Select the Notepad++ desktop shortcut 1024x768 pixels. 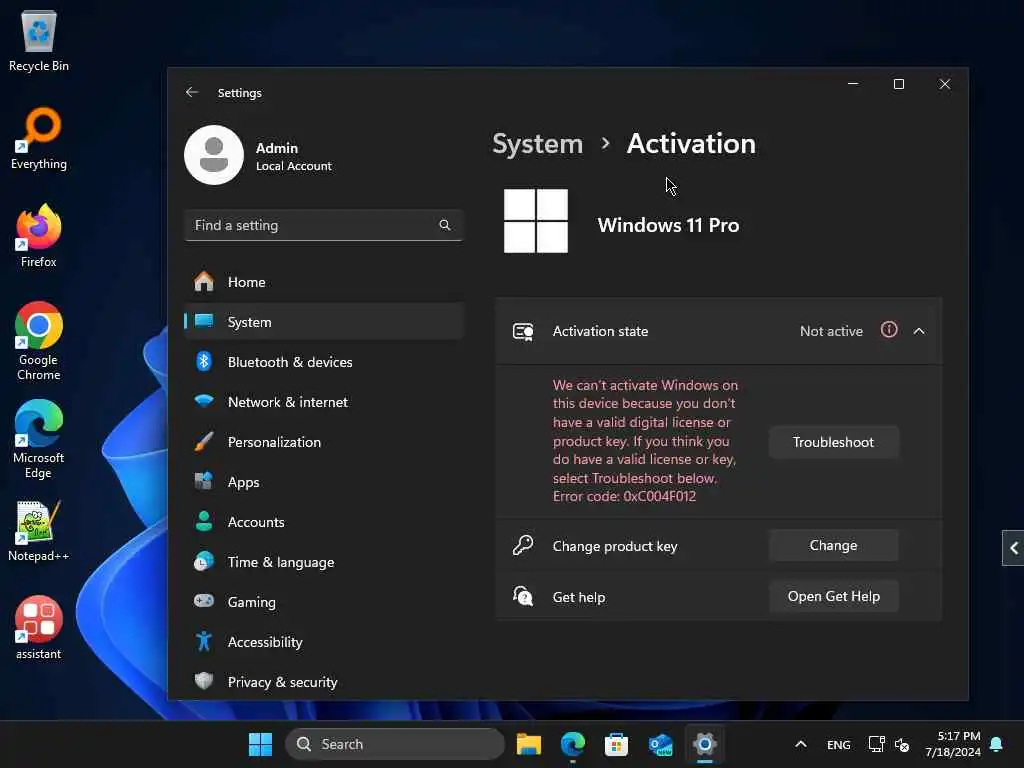(x=39, y=531)
